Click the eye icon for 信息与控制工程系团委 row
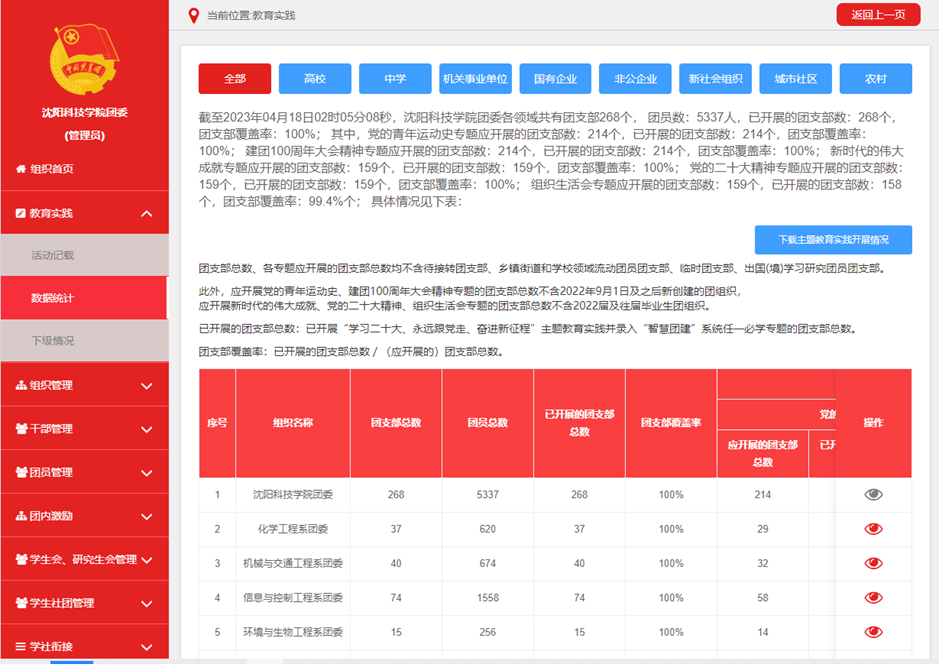This screenshot has height=664, width=939. 873,598
